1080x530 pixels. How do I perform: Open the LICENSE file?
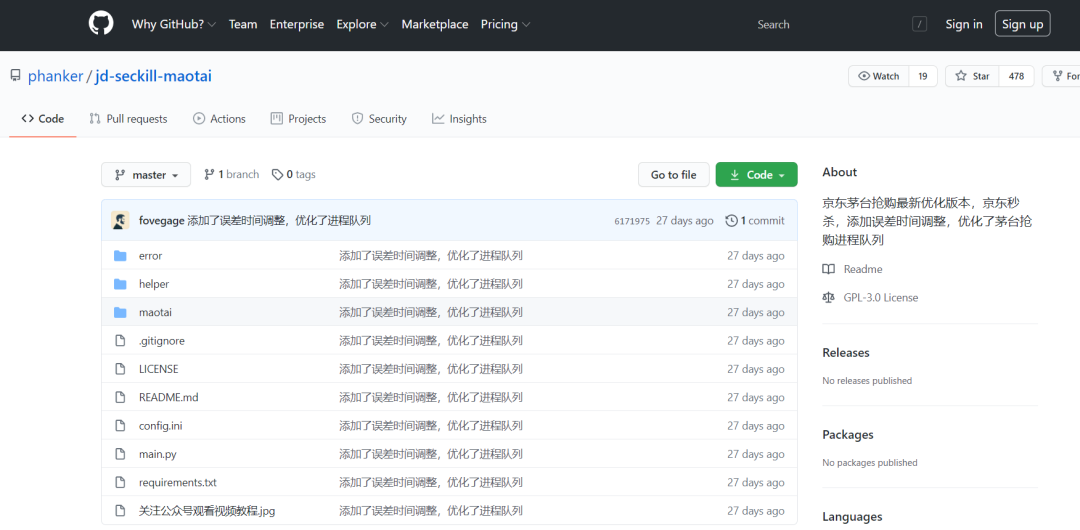click(158, 369)
